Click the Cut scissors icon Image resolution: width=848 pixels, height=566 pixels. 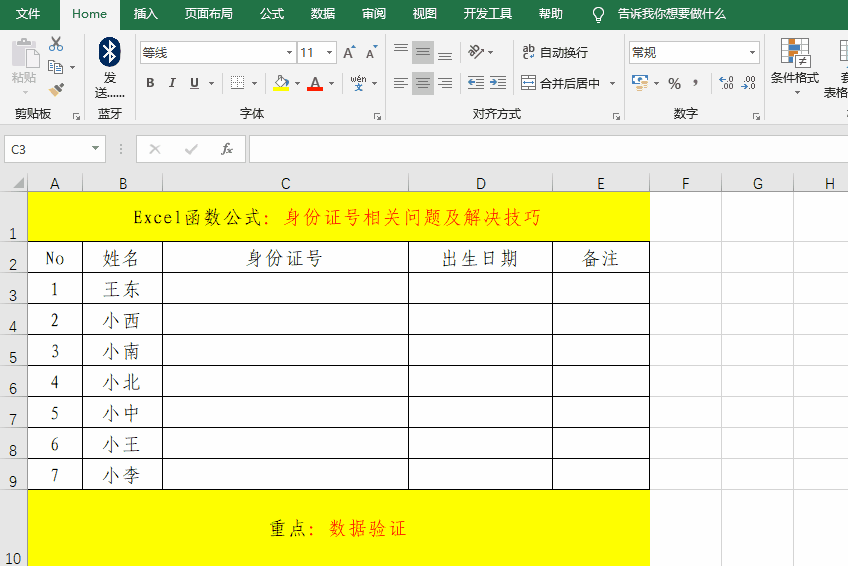coord(55,44)
